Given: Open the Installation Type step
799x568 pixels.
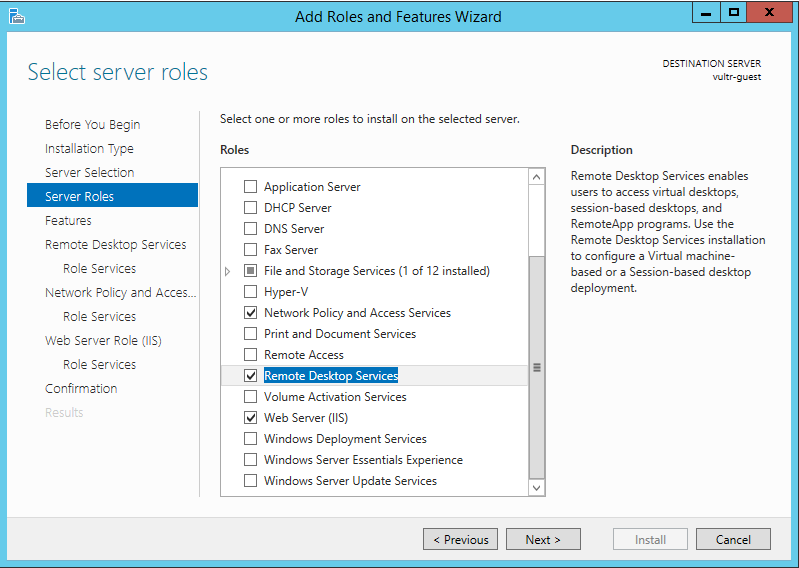Looking at the screenshot, I should (x=89, y=149).
